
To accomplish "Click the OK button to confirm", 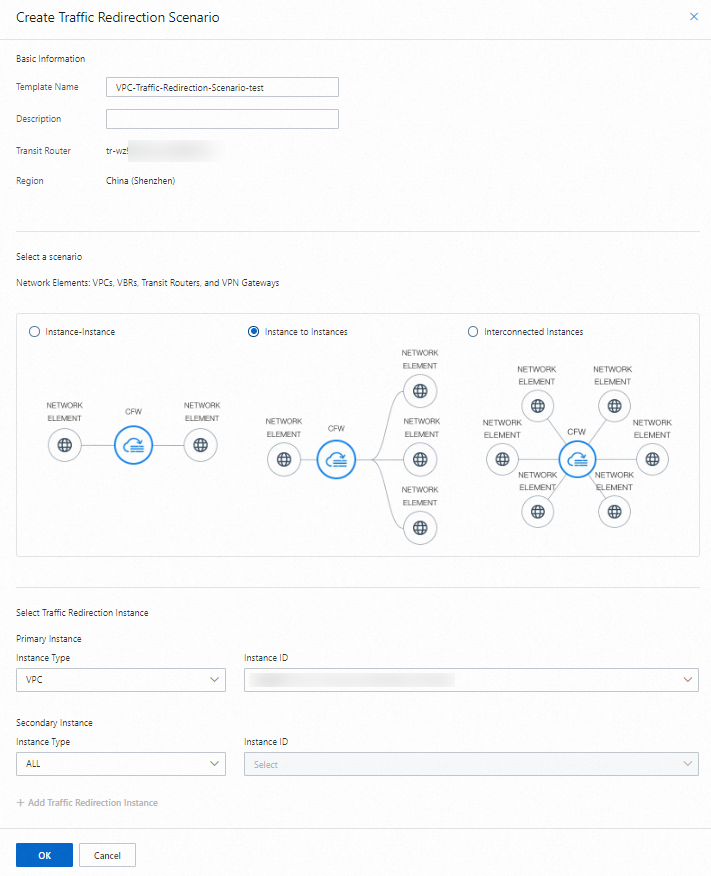I will click(x=44, y=855).
